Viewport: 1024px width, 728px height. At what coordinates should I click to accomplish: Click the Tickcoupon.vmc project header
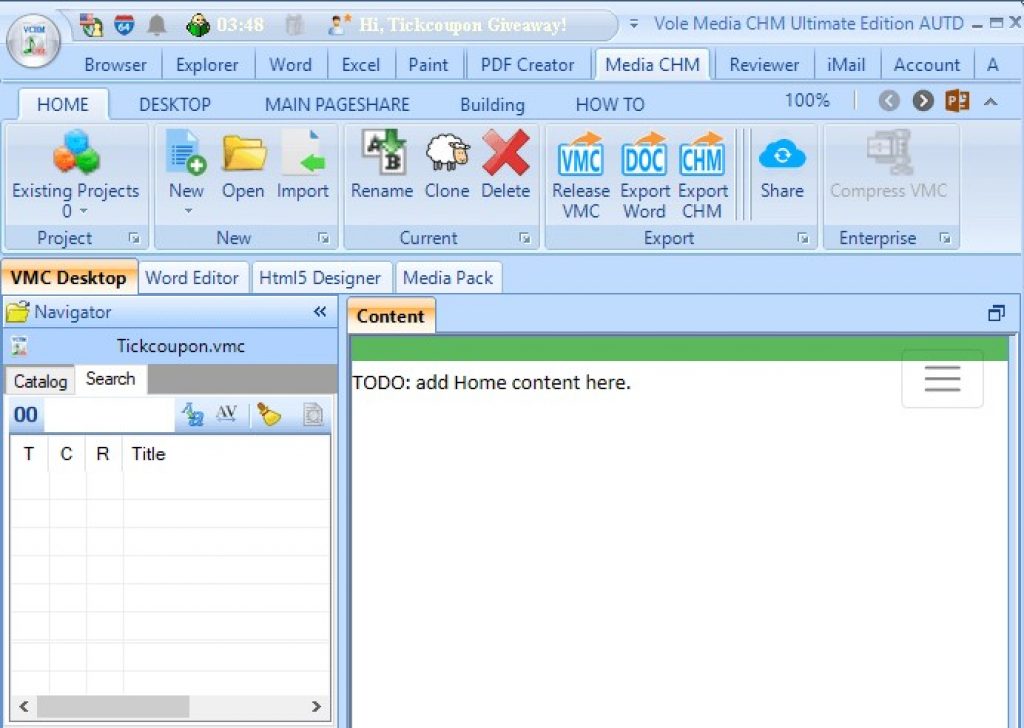tap(171, 346)
